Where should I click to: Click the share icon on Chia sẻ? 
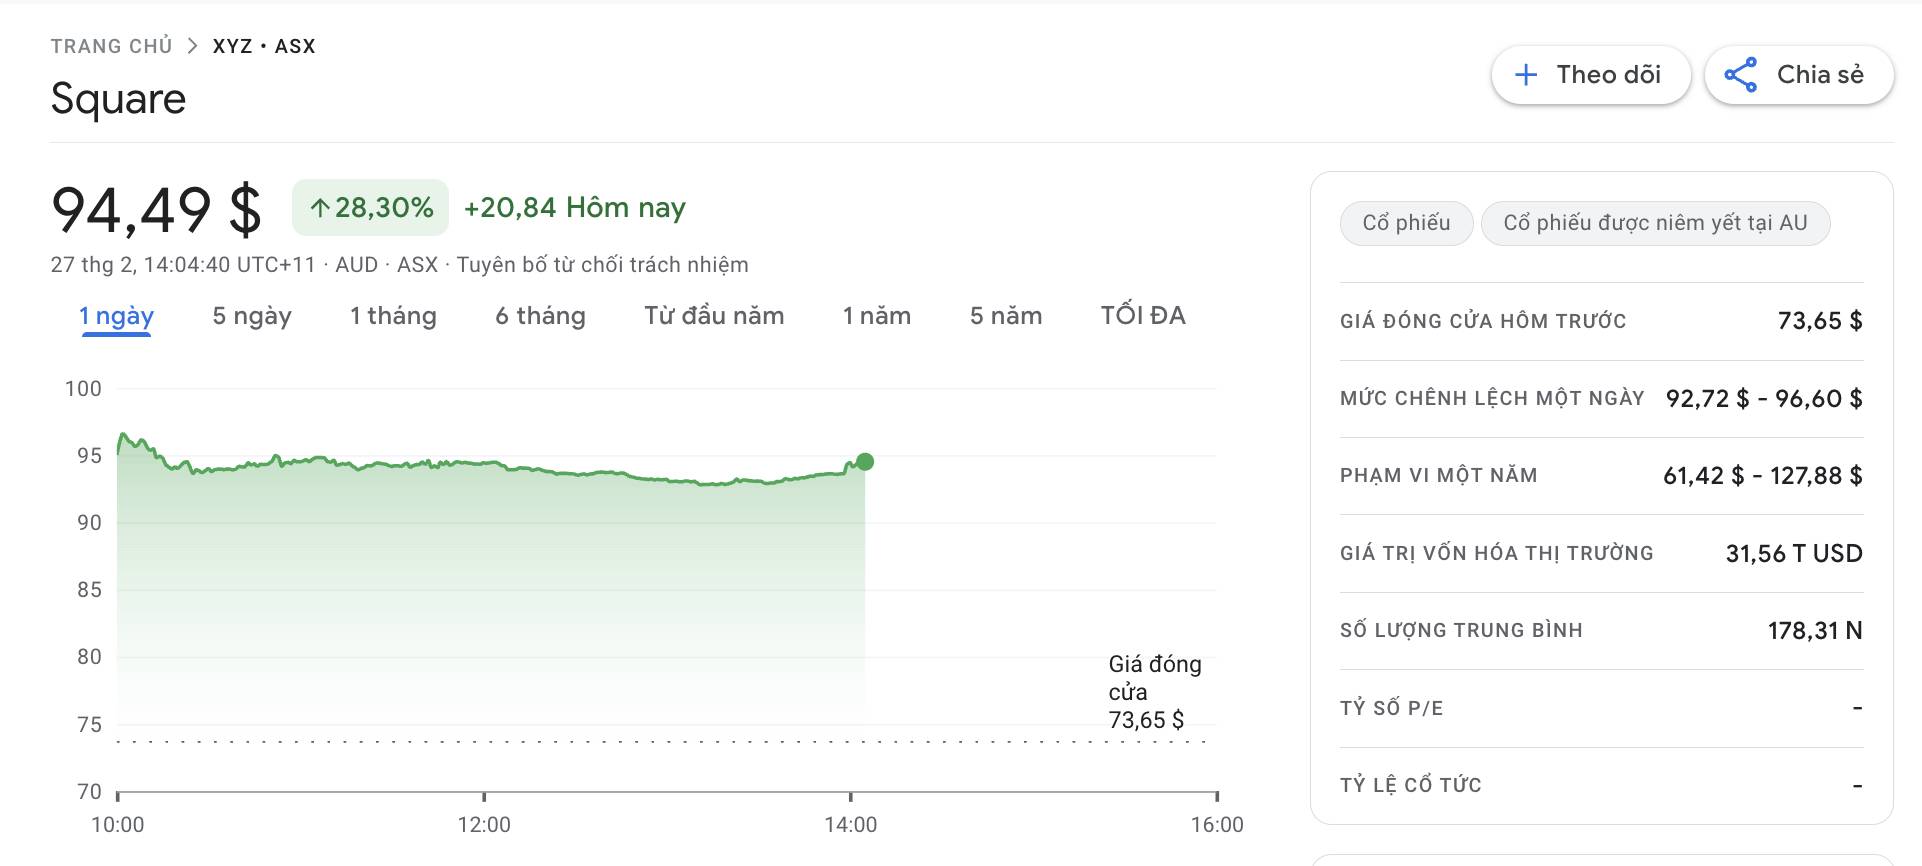[1741, 75]
